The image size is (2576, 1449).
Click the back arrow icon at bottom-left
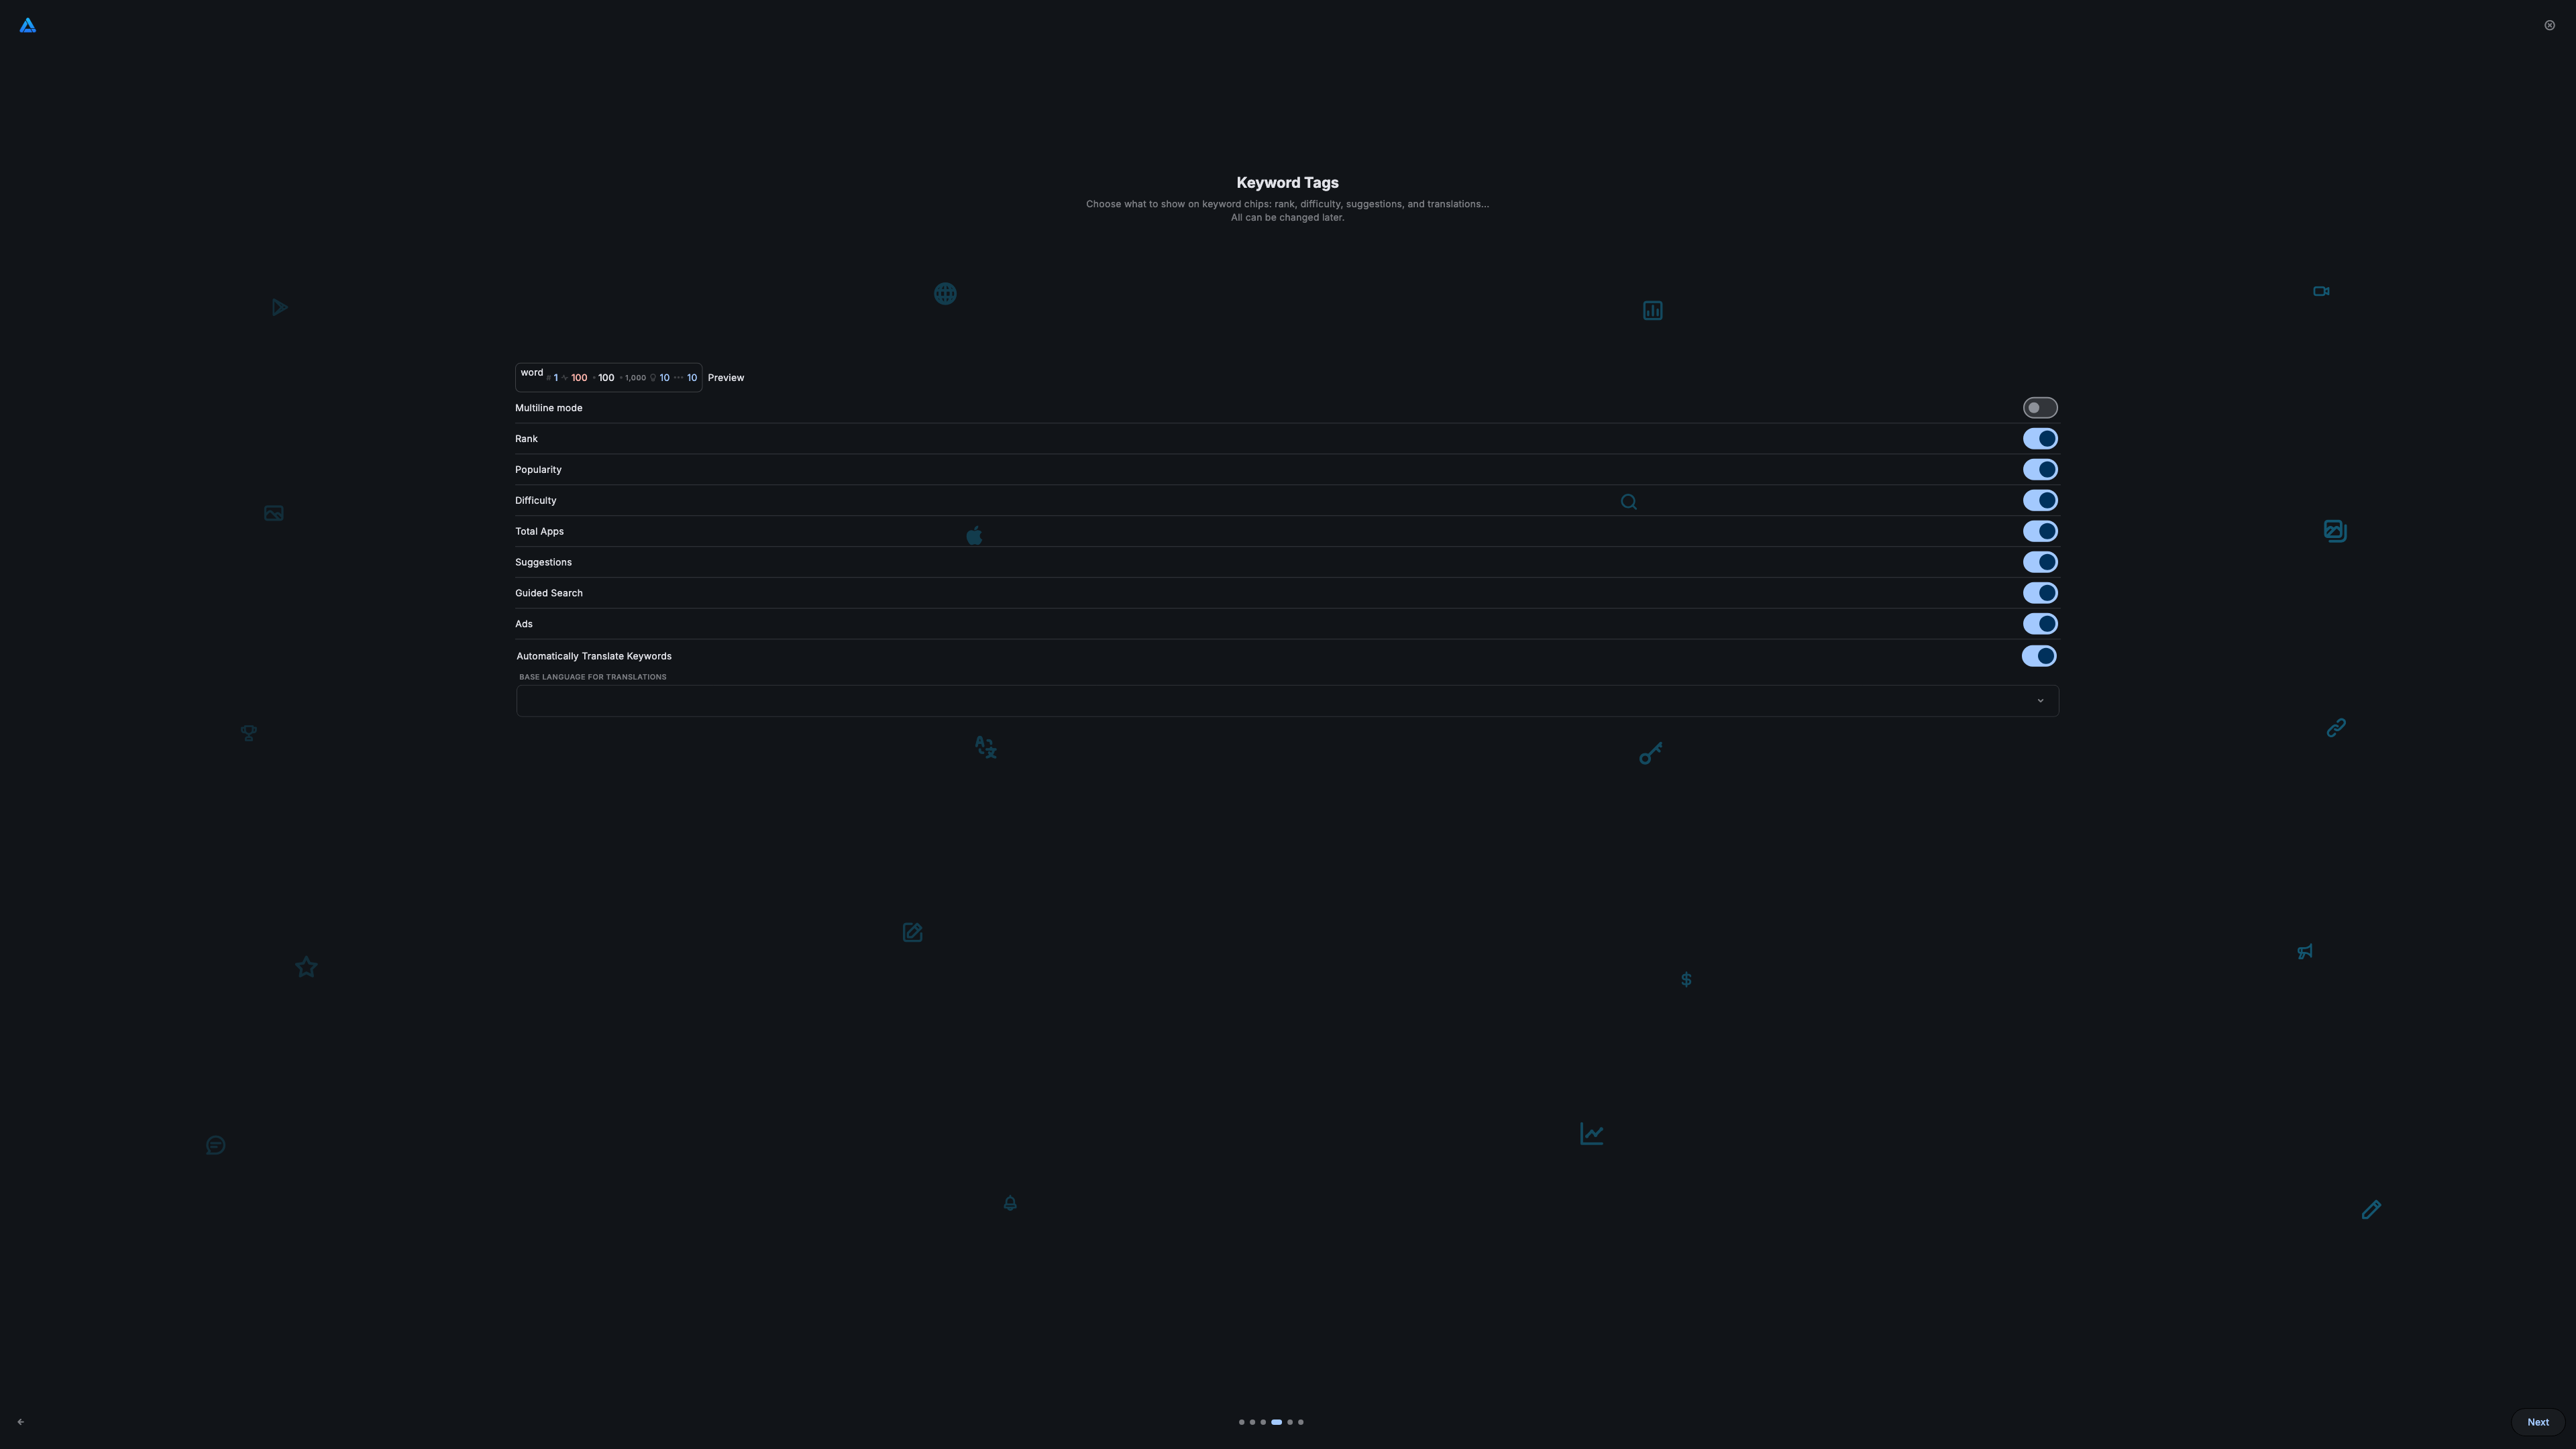tap(21, 1421)
